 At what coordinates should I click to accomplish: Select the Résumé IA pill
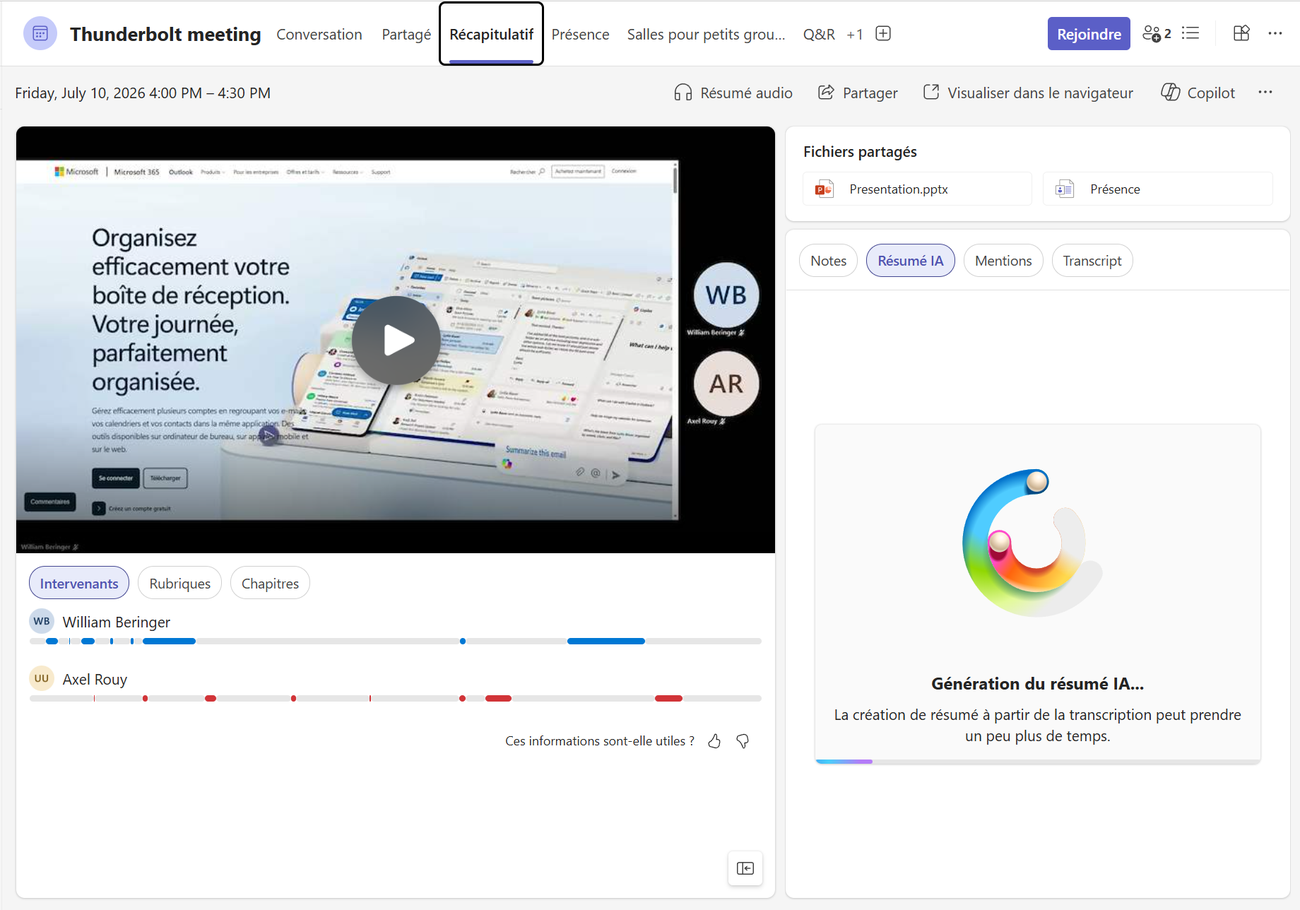point(910,261)
